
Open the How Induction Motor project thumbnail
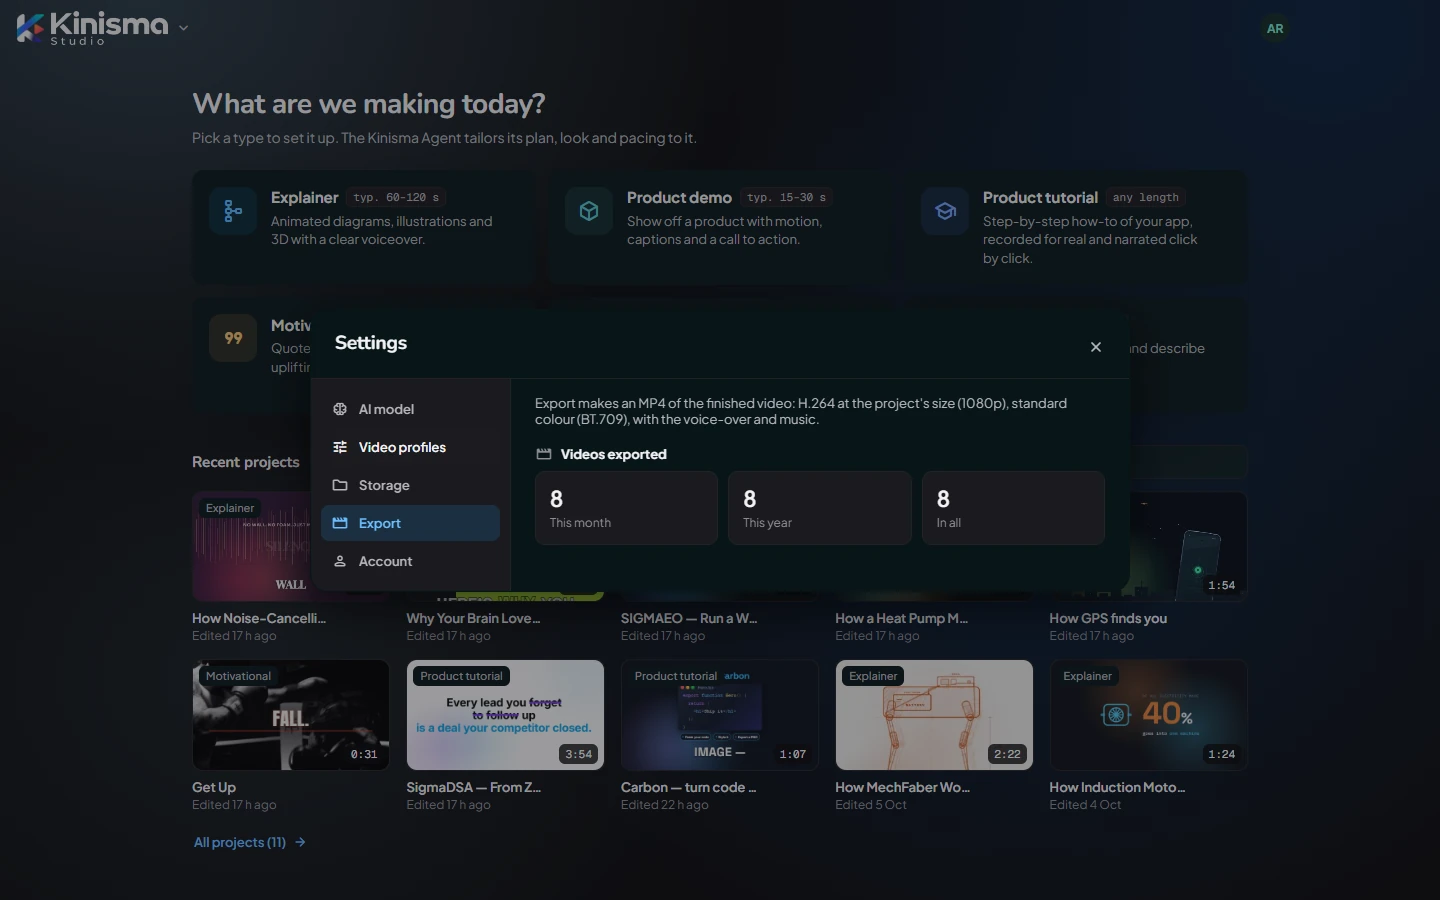1148,715
